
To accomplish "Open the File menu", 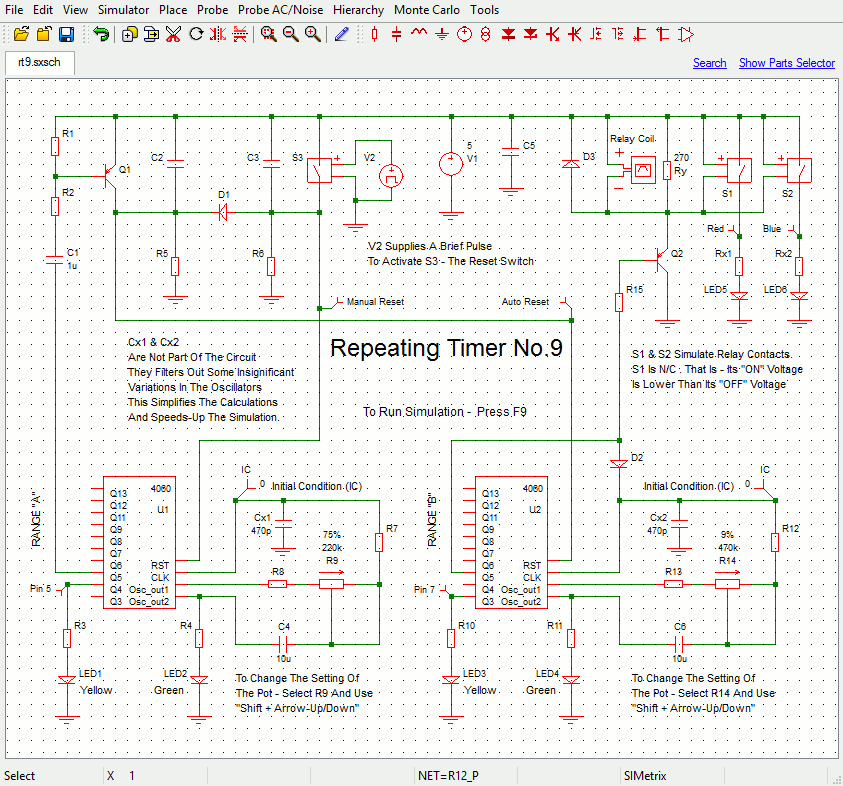I will [13, 10].
